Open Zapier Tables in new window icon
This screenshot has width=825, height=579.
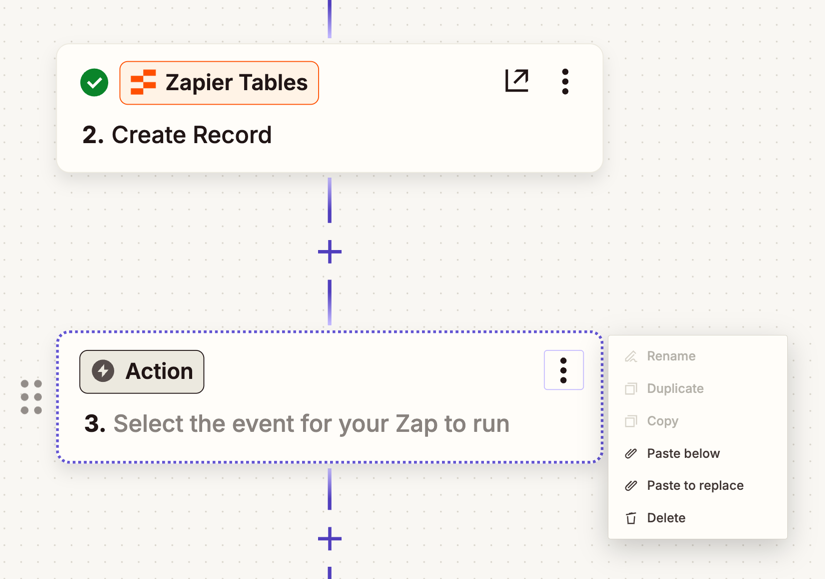coord(516,81)
